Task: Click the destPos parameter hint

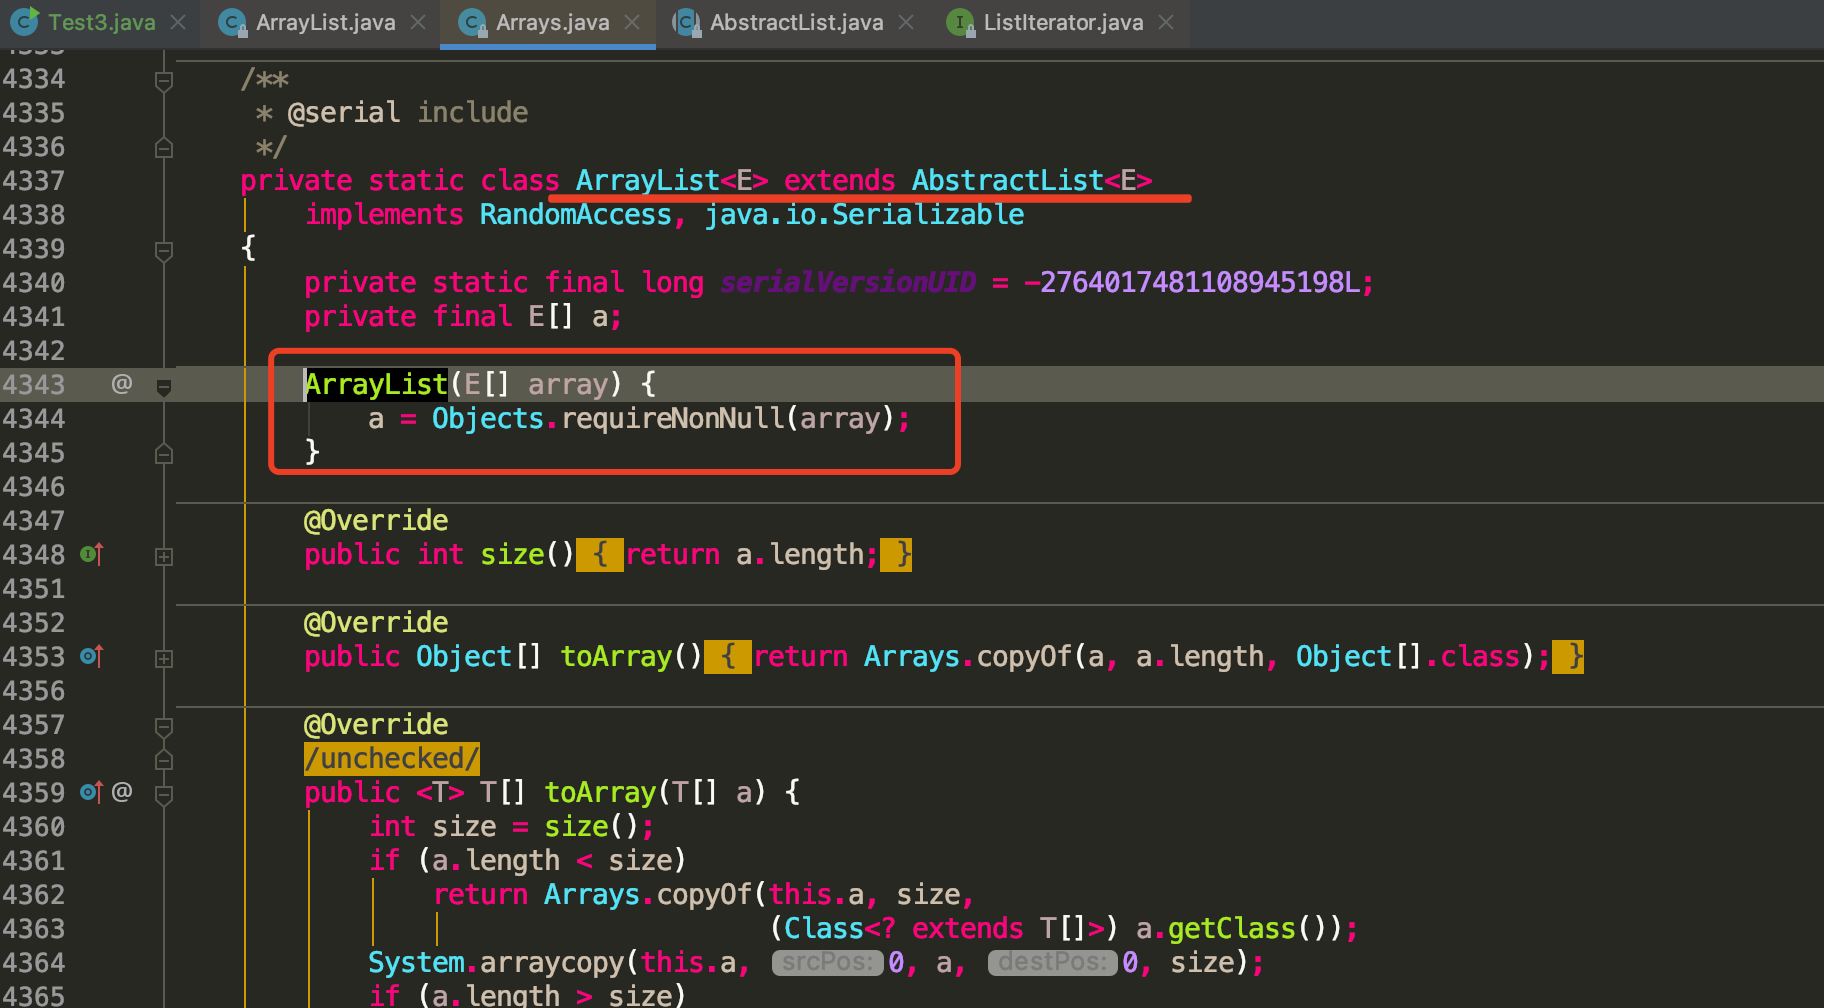Action: pos(1052,962)
